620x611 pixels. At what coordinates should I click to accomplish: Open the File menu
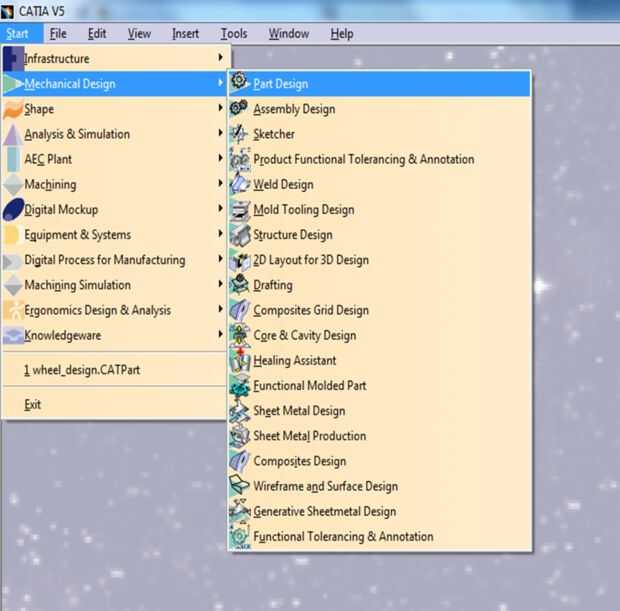[x=58, y=34]
